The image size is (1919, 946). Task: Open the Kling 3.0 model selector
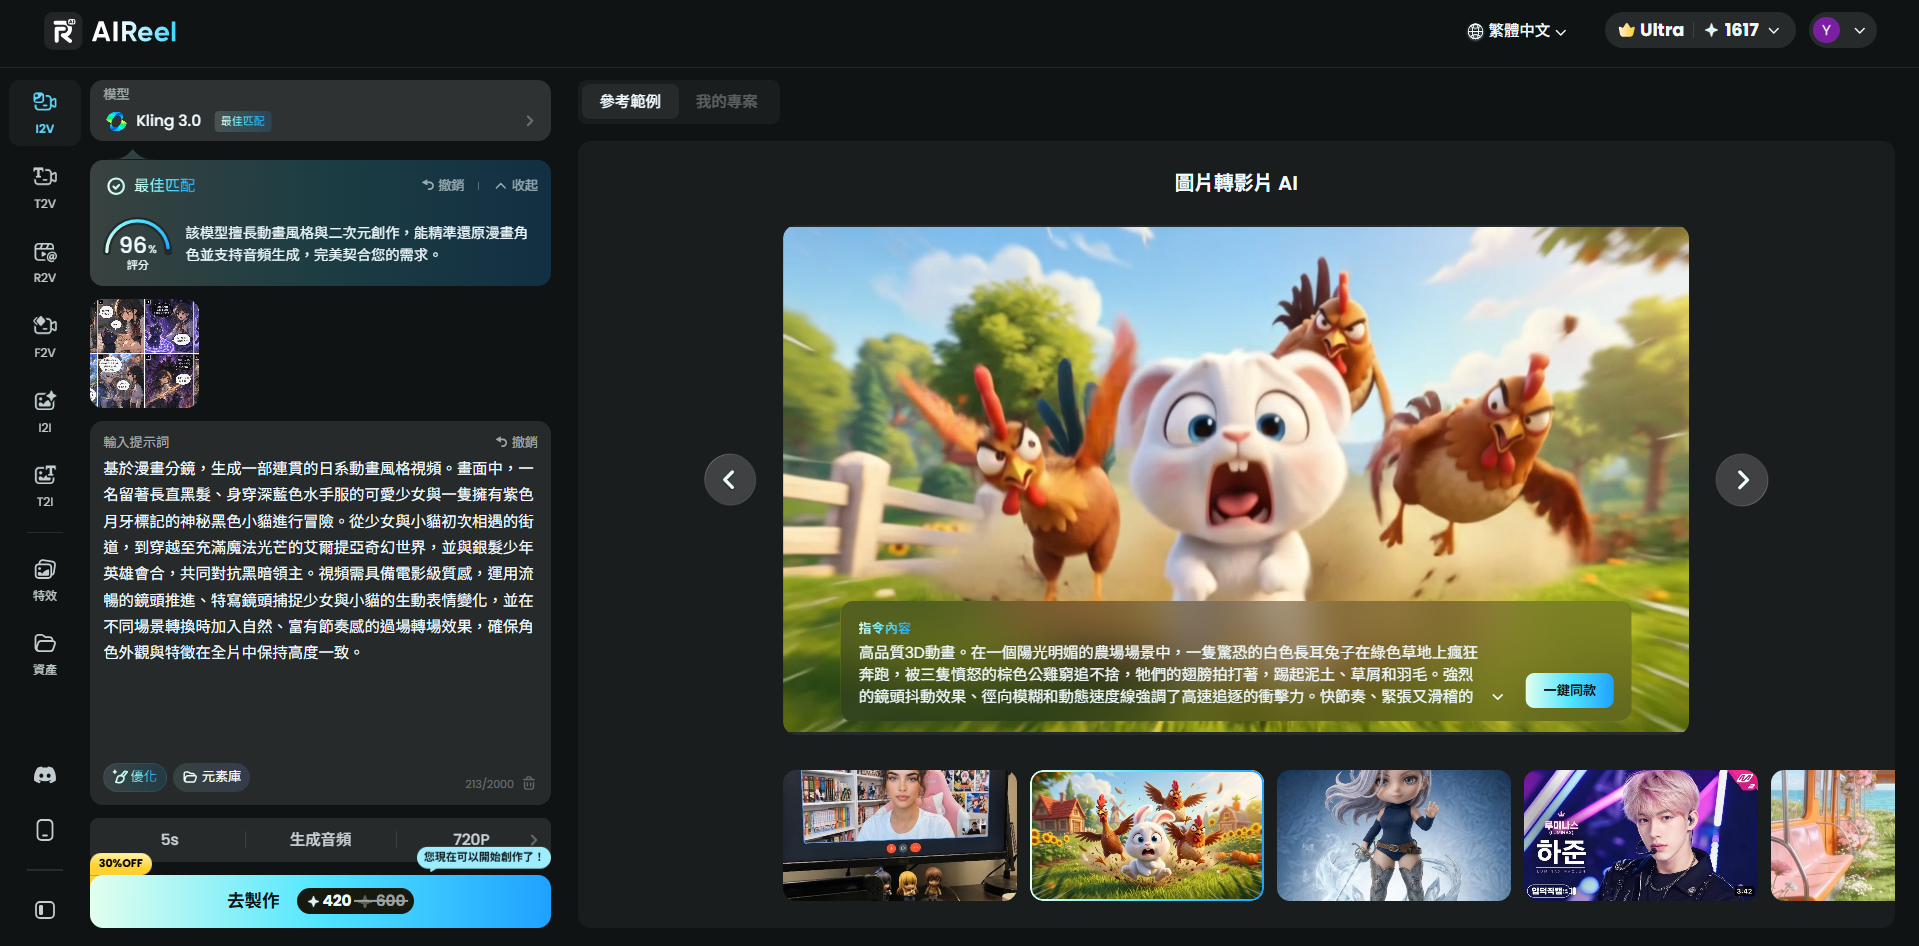point(320,111)
